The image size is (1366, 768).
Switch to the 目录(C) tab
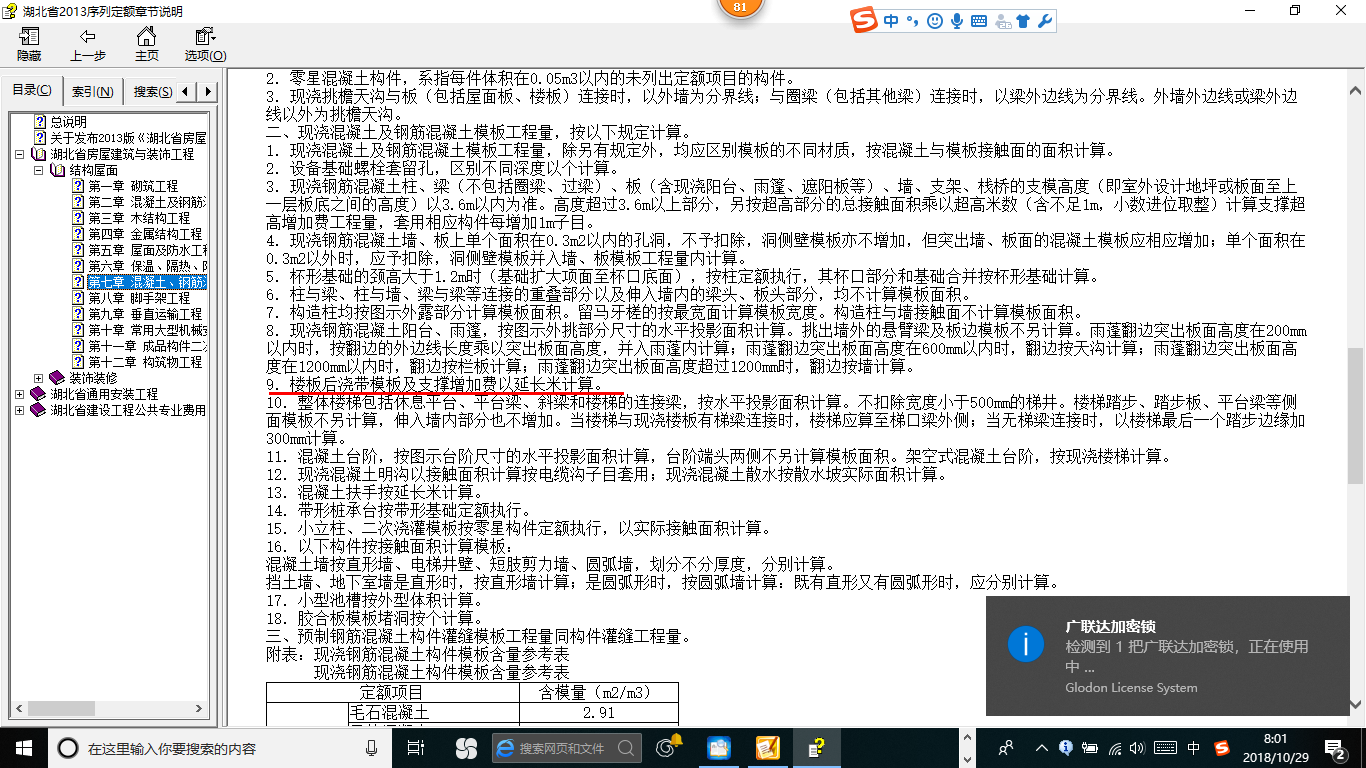tap(32, 91)
